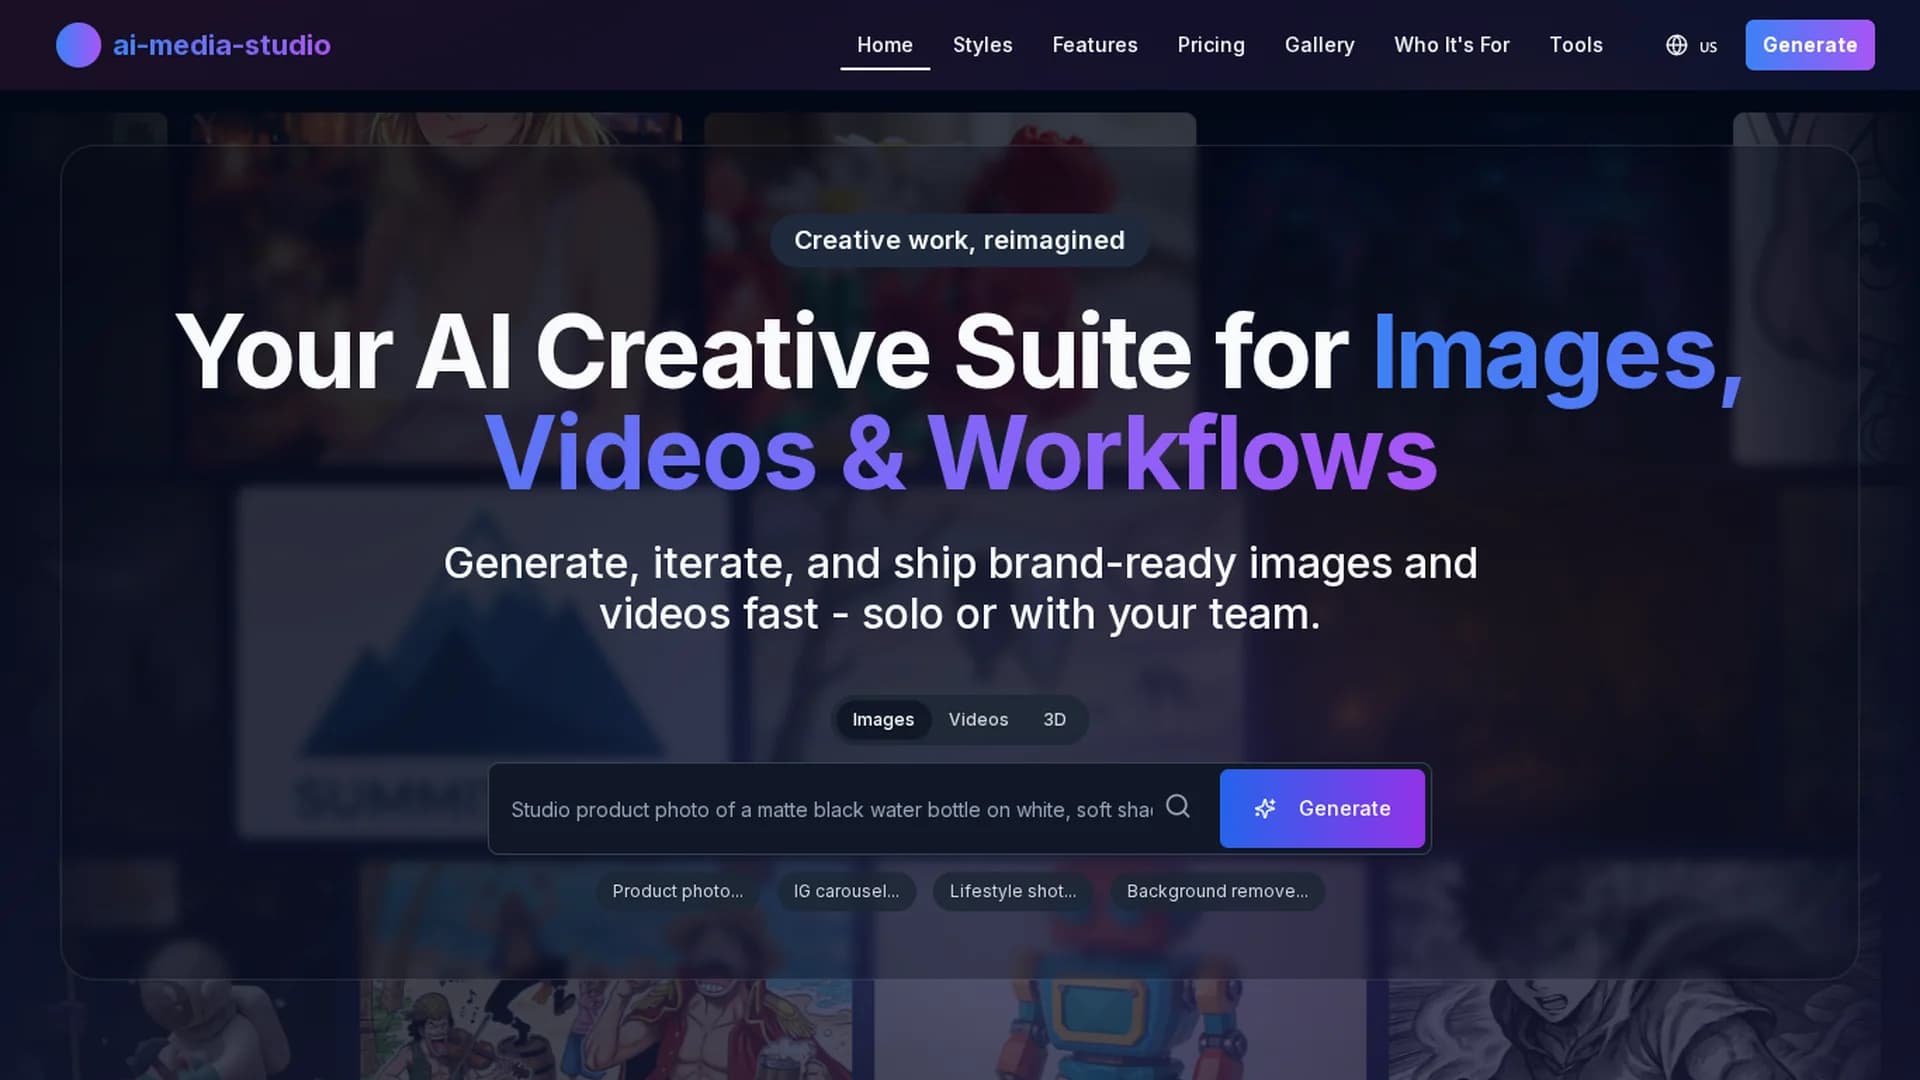Click the ai-media-studio gradient logo circle
The image size is (1920, 1080).
[78, 45]
